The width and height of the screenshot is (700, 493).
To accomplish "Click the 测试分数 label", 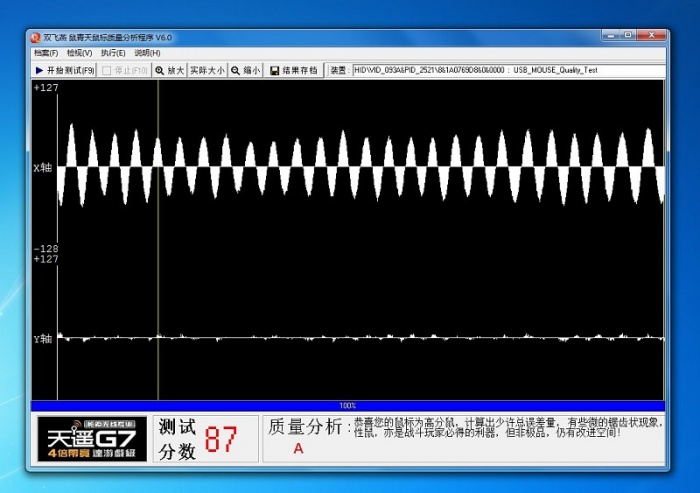I will (177, 439).
